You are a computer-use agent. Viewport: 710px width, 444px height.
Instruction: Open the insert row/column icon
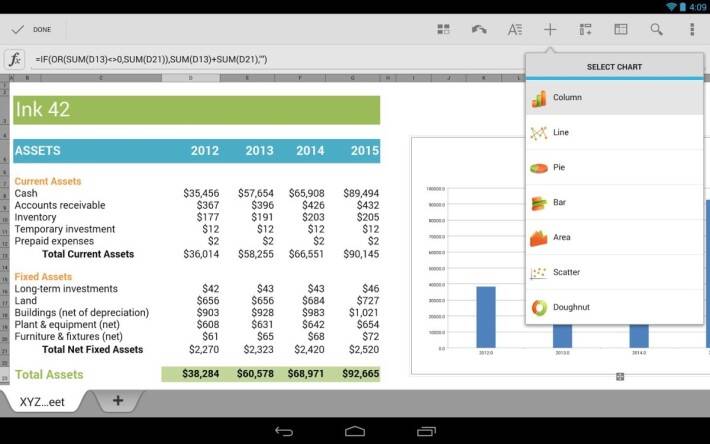pyautogui.click(x=585, y=29)
